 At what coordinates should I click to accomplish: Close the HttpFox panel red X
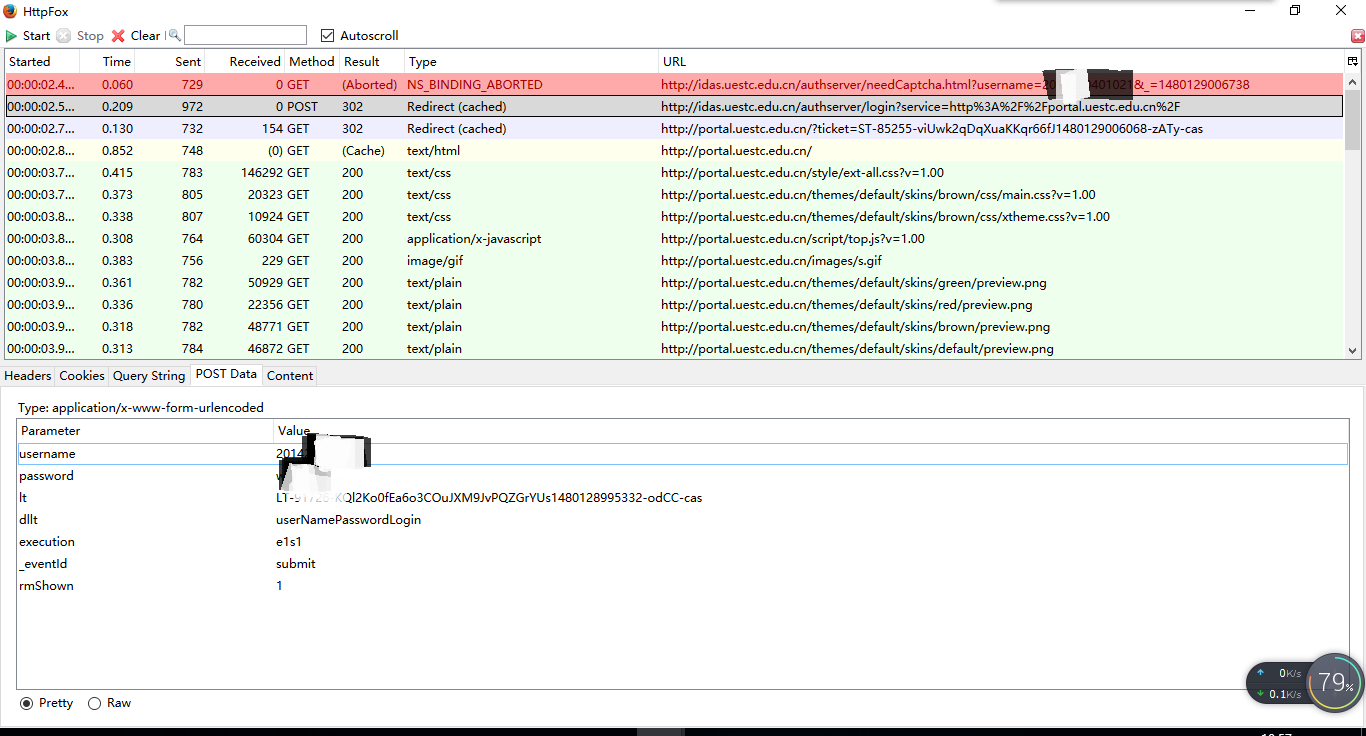(1357, 36)
